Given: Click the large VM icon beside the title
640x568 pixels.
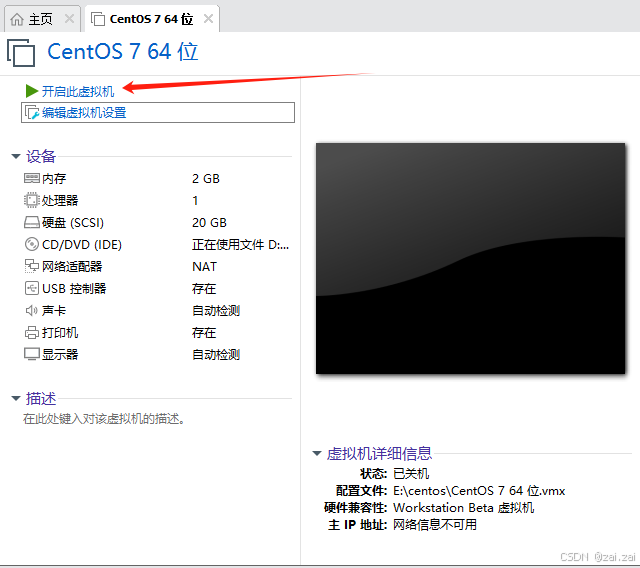Looking at the screenshot, I should (x=21, y=53).
